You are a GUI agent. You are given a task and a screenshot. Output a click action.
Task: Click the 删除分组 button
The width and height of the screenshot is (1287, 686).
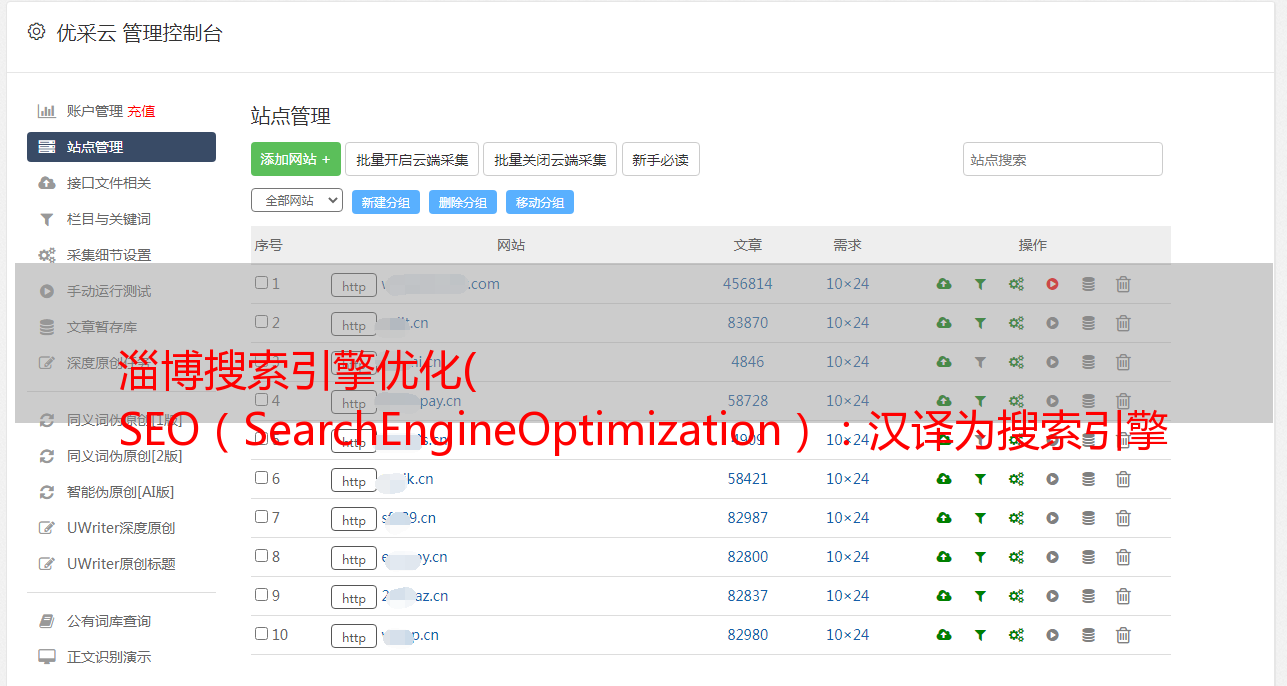[463, 202]
